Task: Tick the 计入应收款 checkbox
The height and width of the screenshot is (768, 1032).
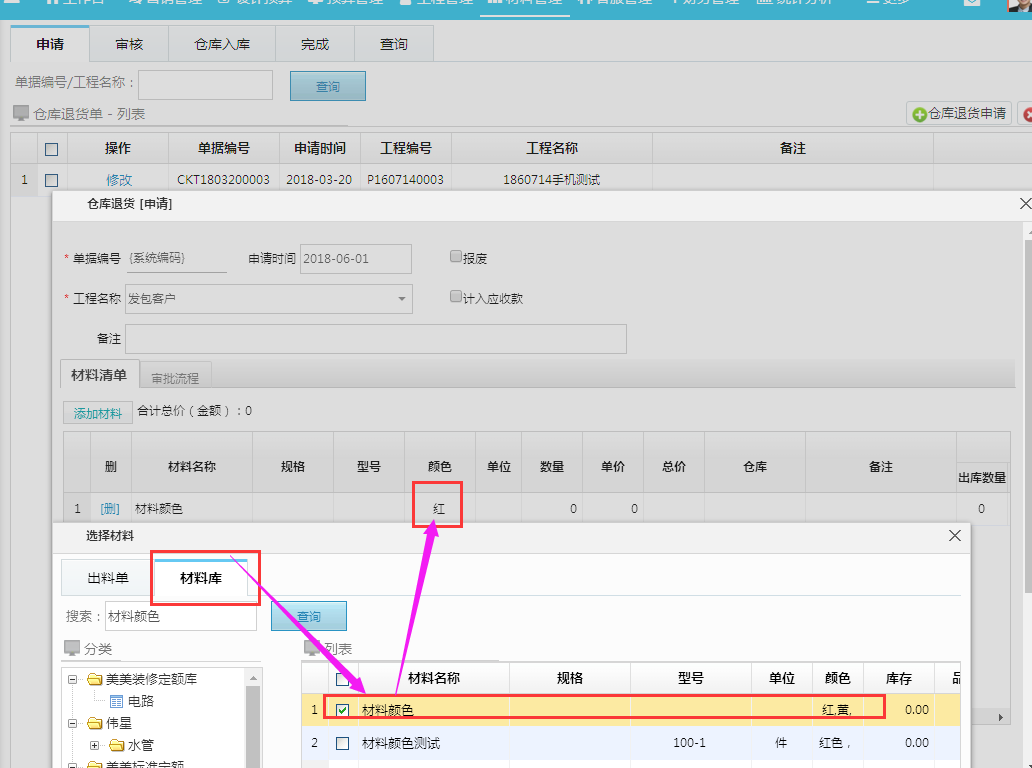Action: click(456, 297)
